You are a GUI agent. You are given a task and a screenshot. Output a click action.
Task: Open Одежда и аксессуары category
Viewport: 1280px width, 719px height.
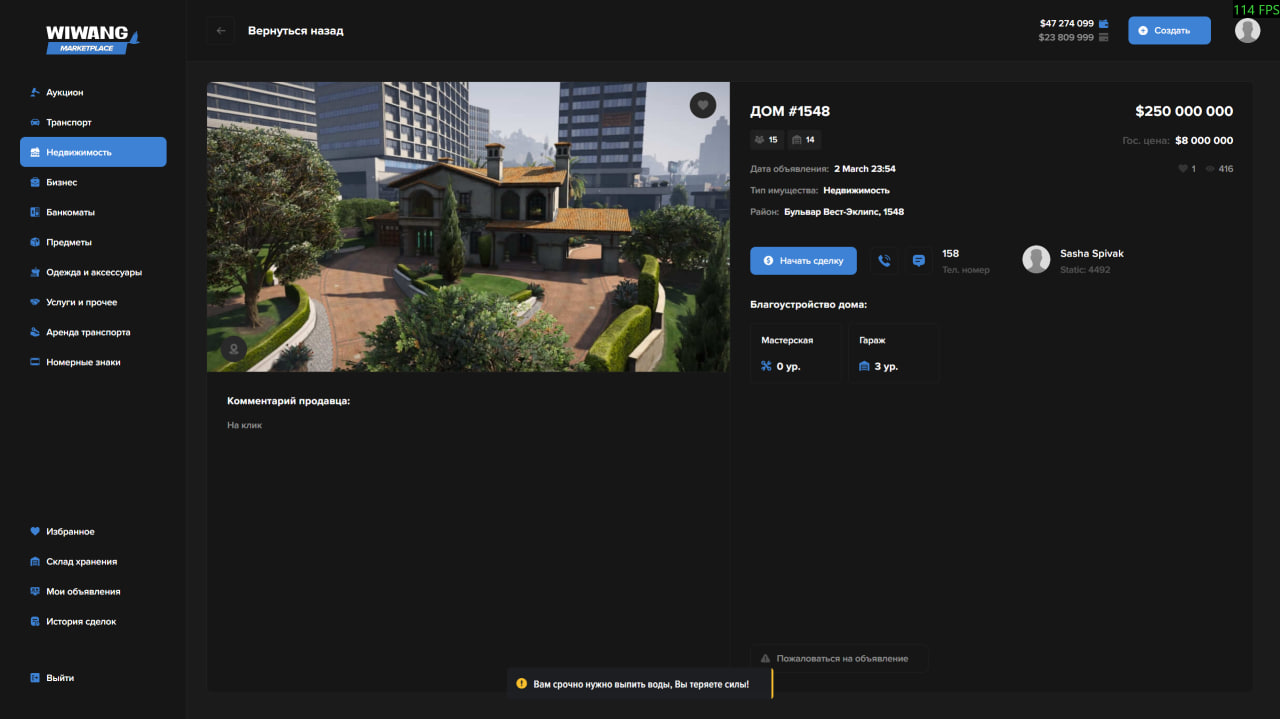(x=94, y=272)
